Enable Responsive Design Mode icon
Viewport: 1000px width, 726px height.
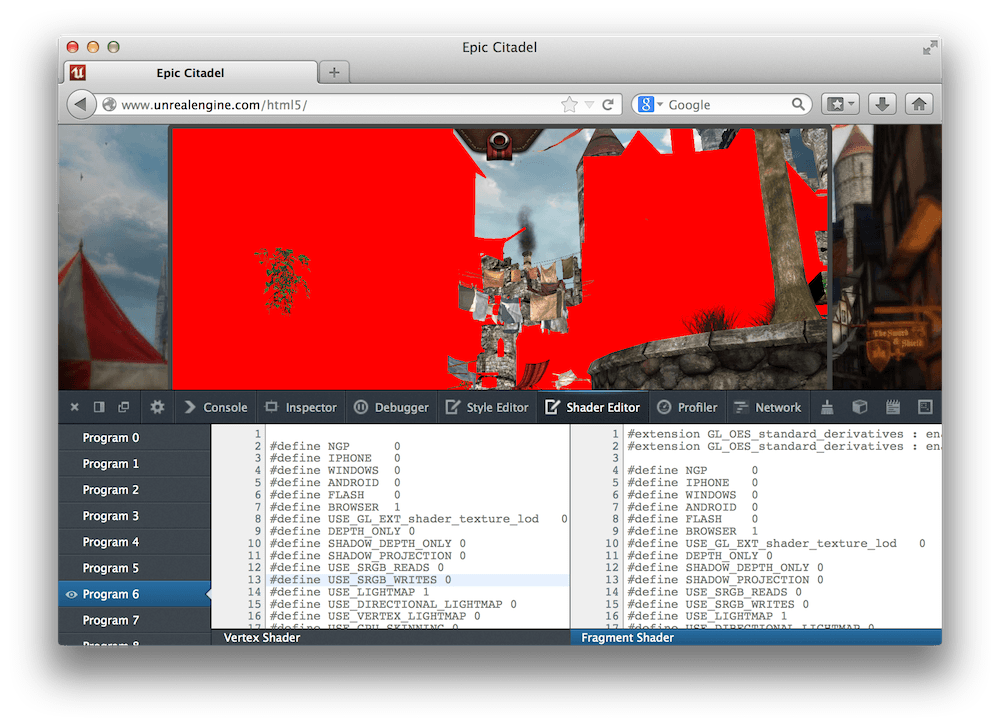click(925, 407)
